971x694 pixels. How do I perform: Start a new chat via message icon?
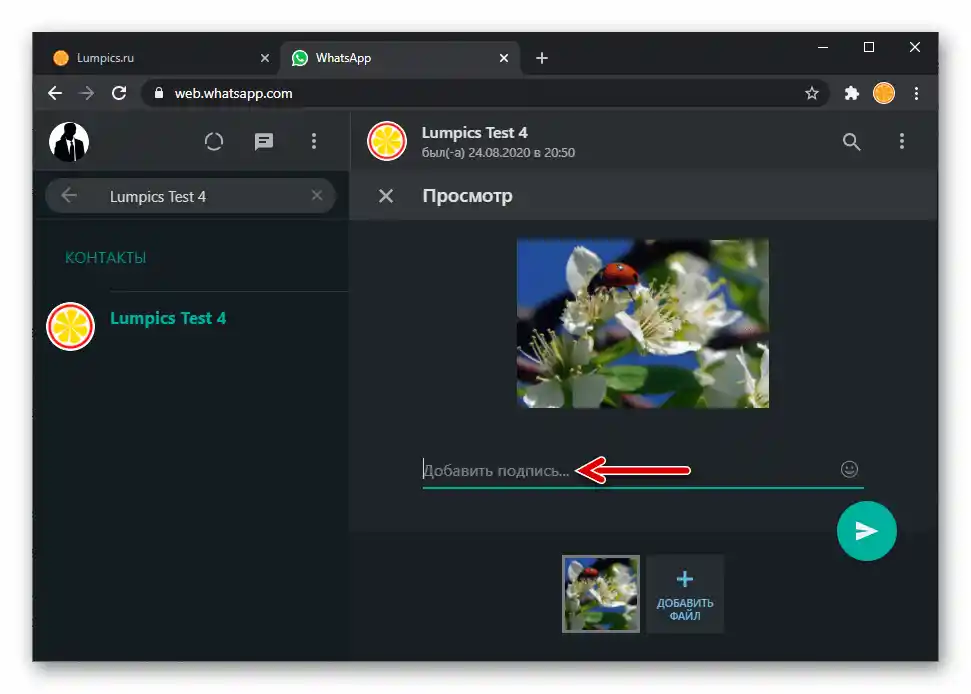coord(264,142)
